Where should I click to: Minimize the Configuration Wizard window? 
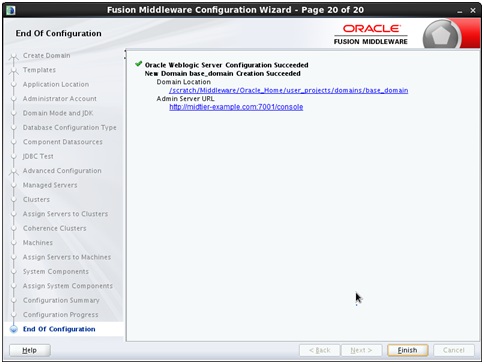[460, 11]
